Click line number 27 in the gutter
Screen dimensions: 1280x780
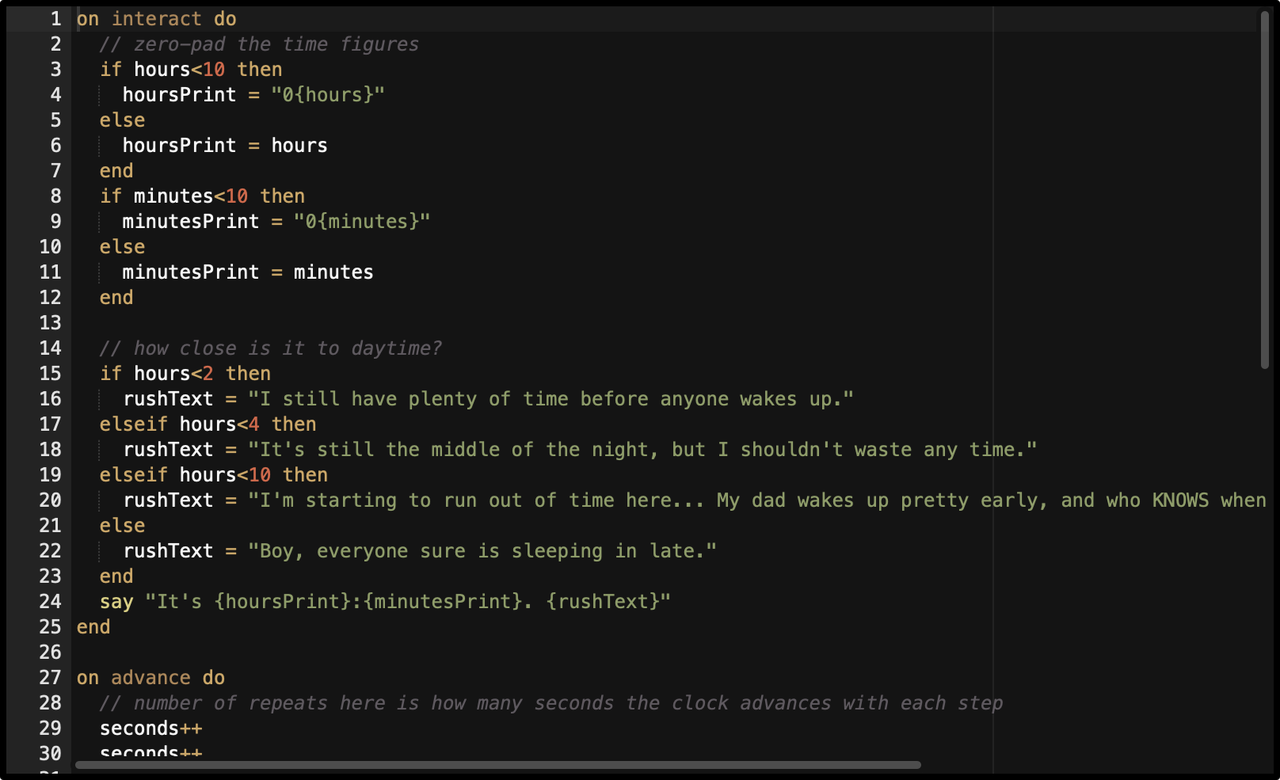(x=50, y=677)
